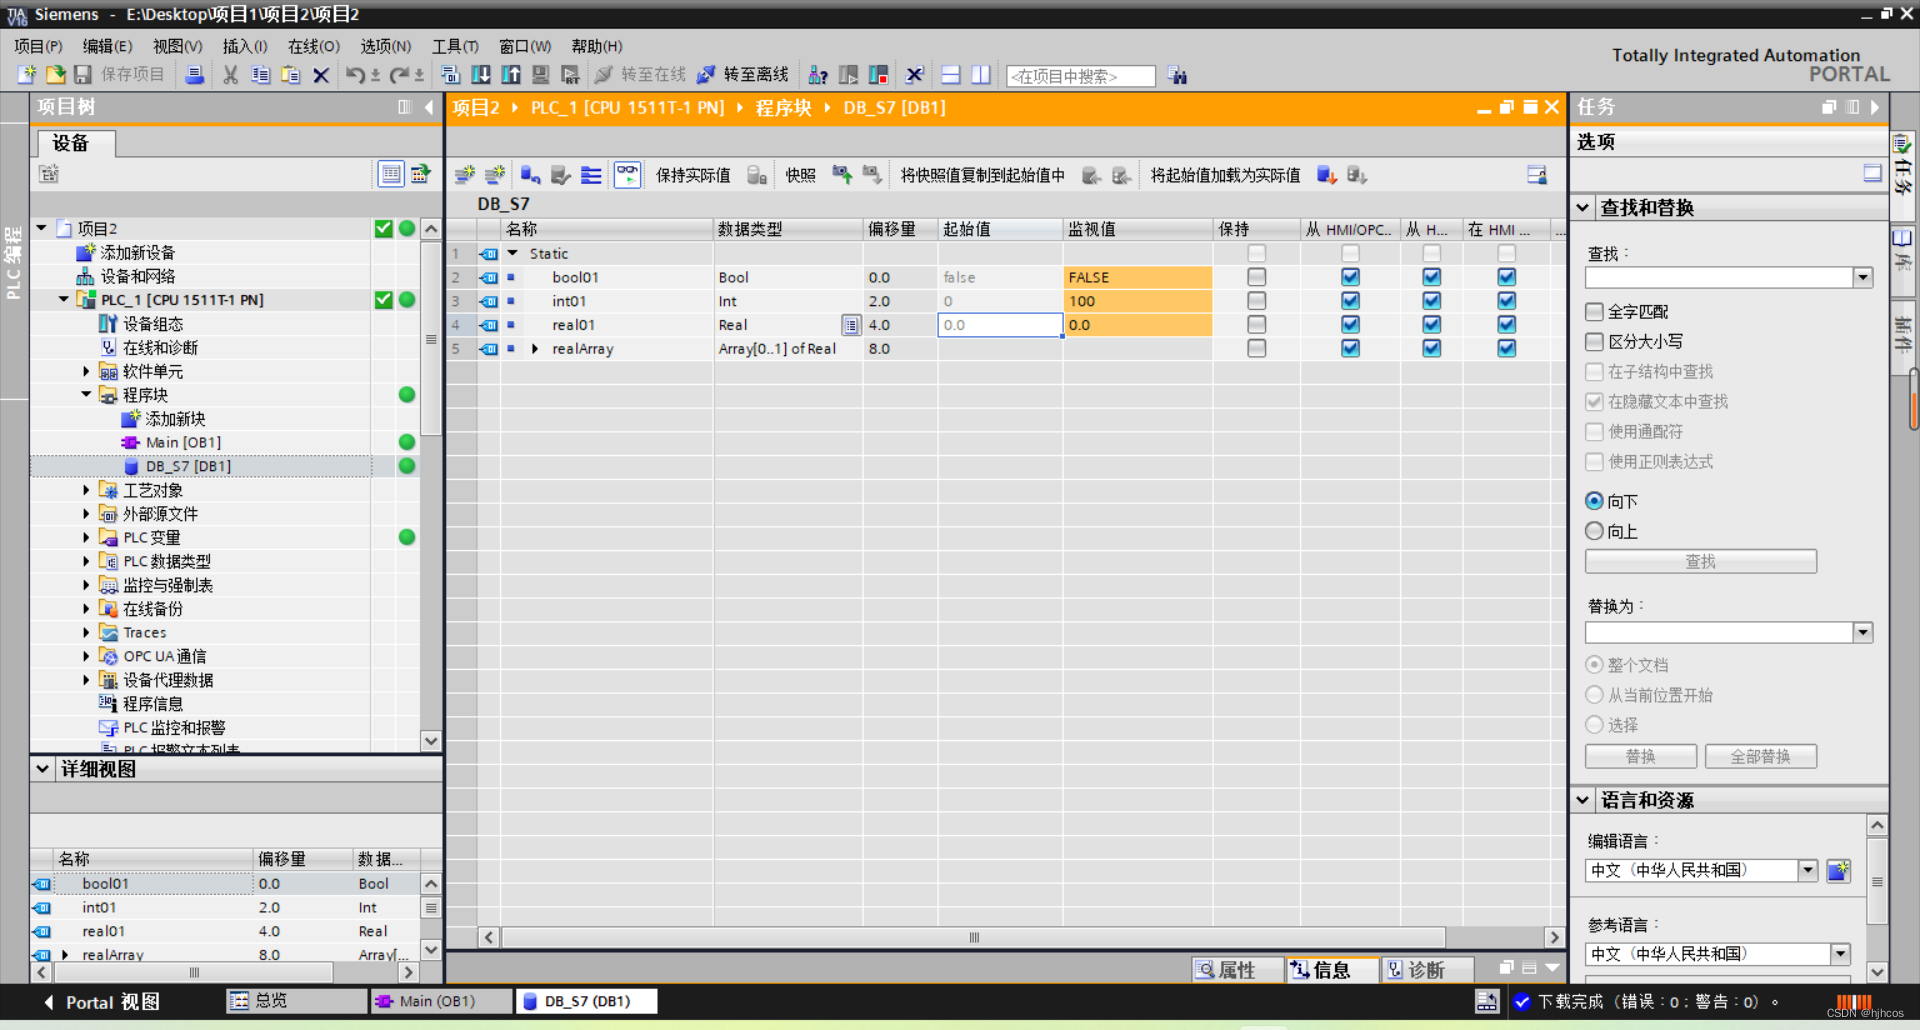The width and height of the screenshot is (1920, 1030).
Task: Expand the Software units node
Action: (86, 372)
